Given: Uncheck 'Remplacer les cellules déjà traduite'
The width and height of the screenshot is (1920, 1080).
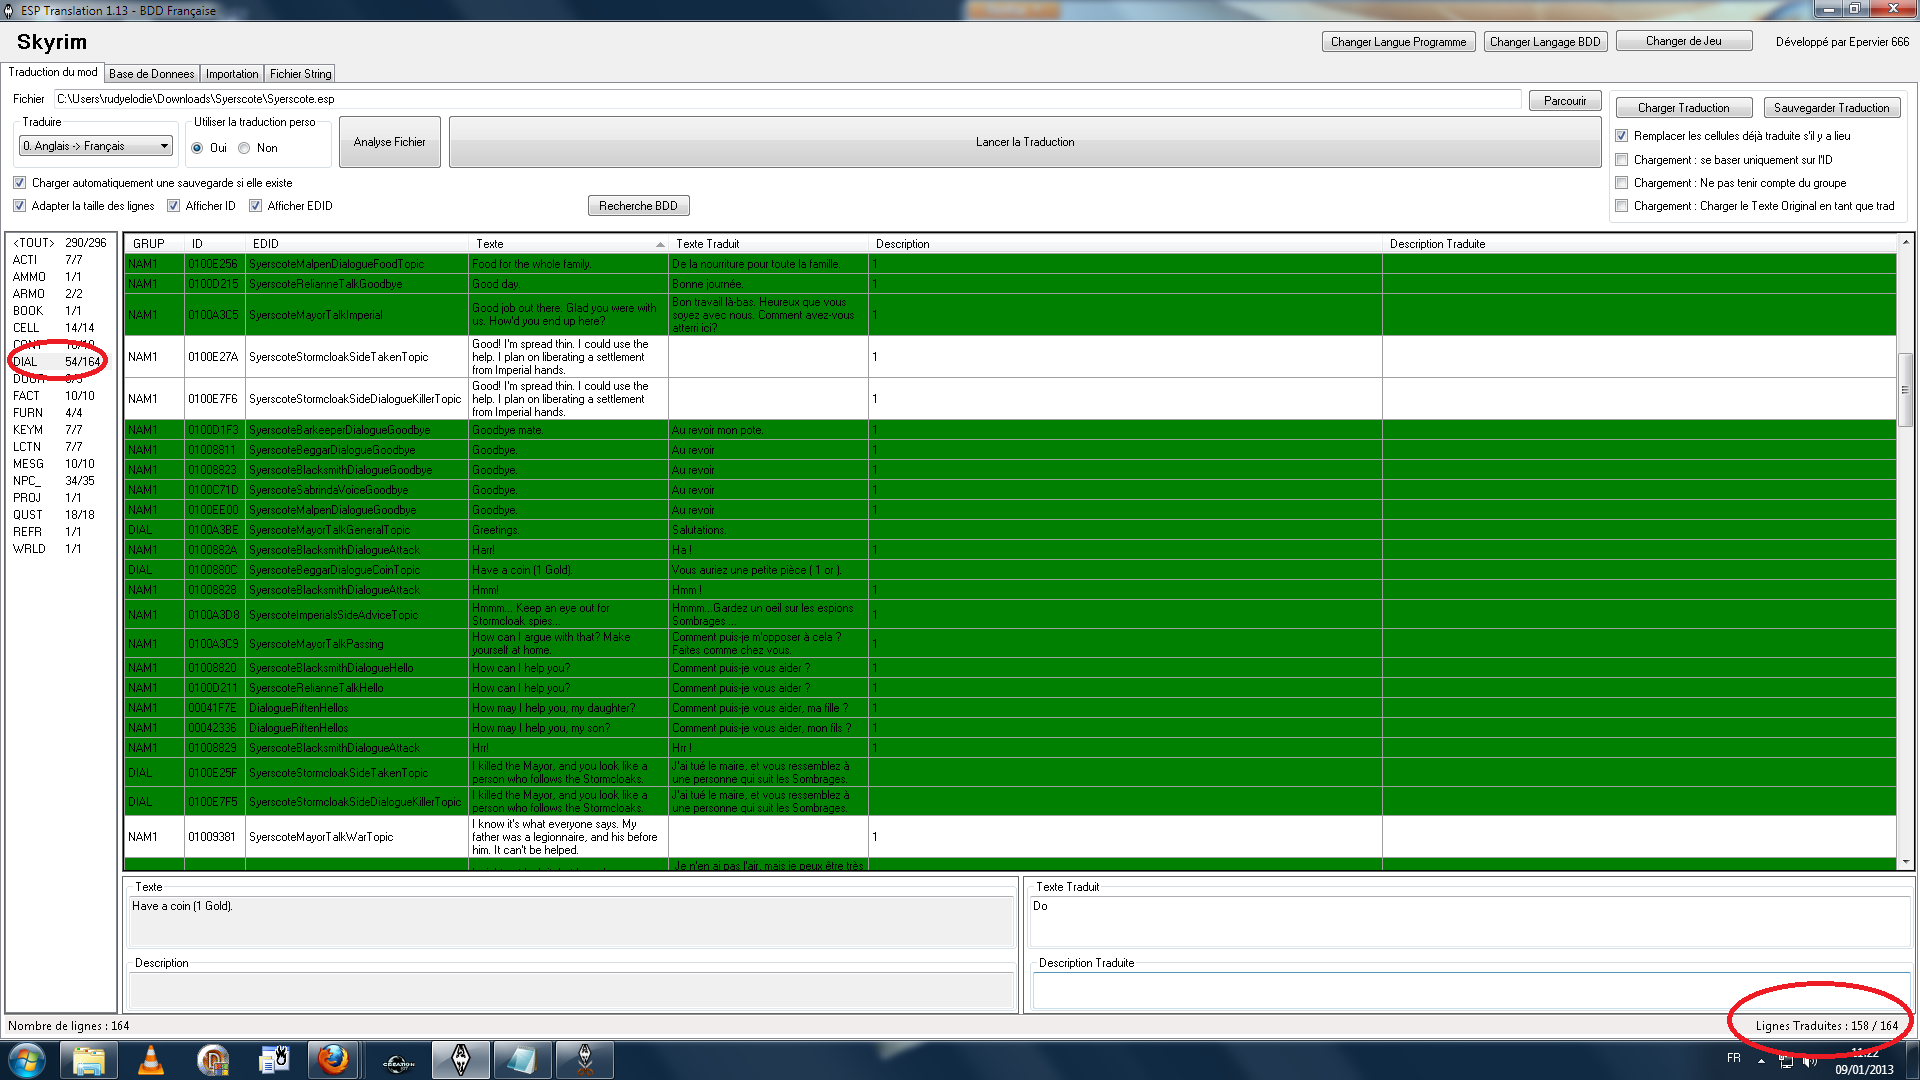Looking at the screenshot, I should [x=1622, y=136].
